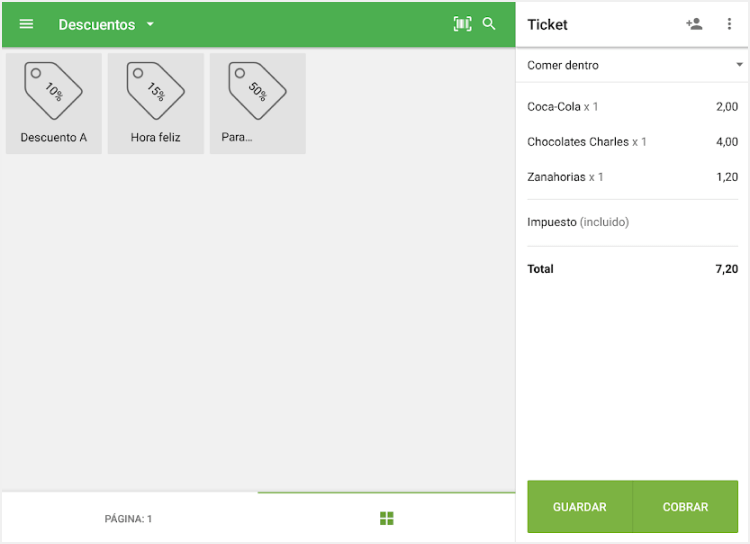
Task: Add customer to ticket icon
Action: pos(694,24)
